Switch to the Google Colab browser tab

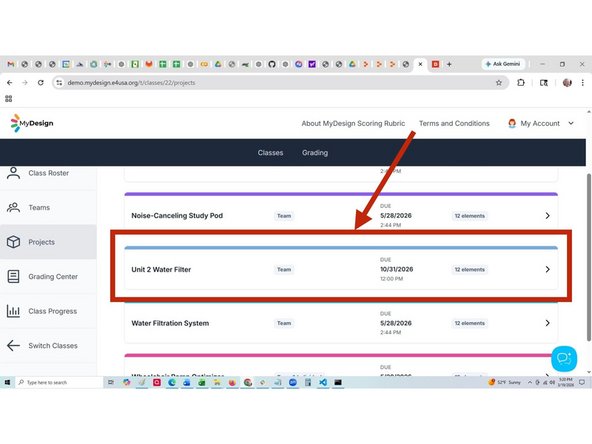tap(204, 64)
